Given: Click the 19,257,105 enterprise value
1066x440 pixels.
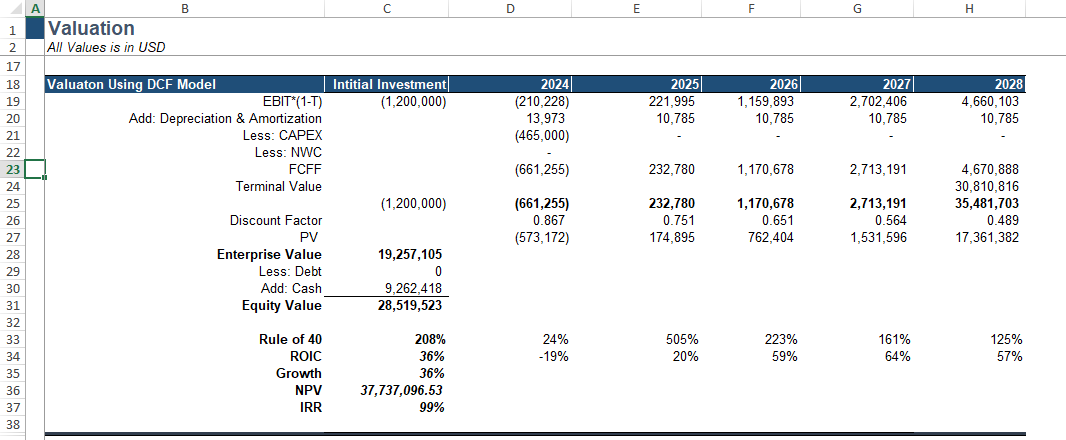Looking at the screenshot, I should [x=410, y=254].
